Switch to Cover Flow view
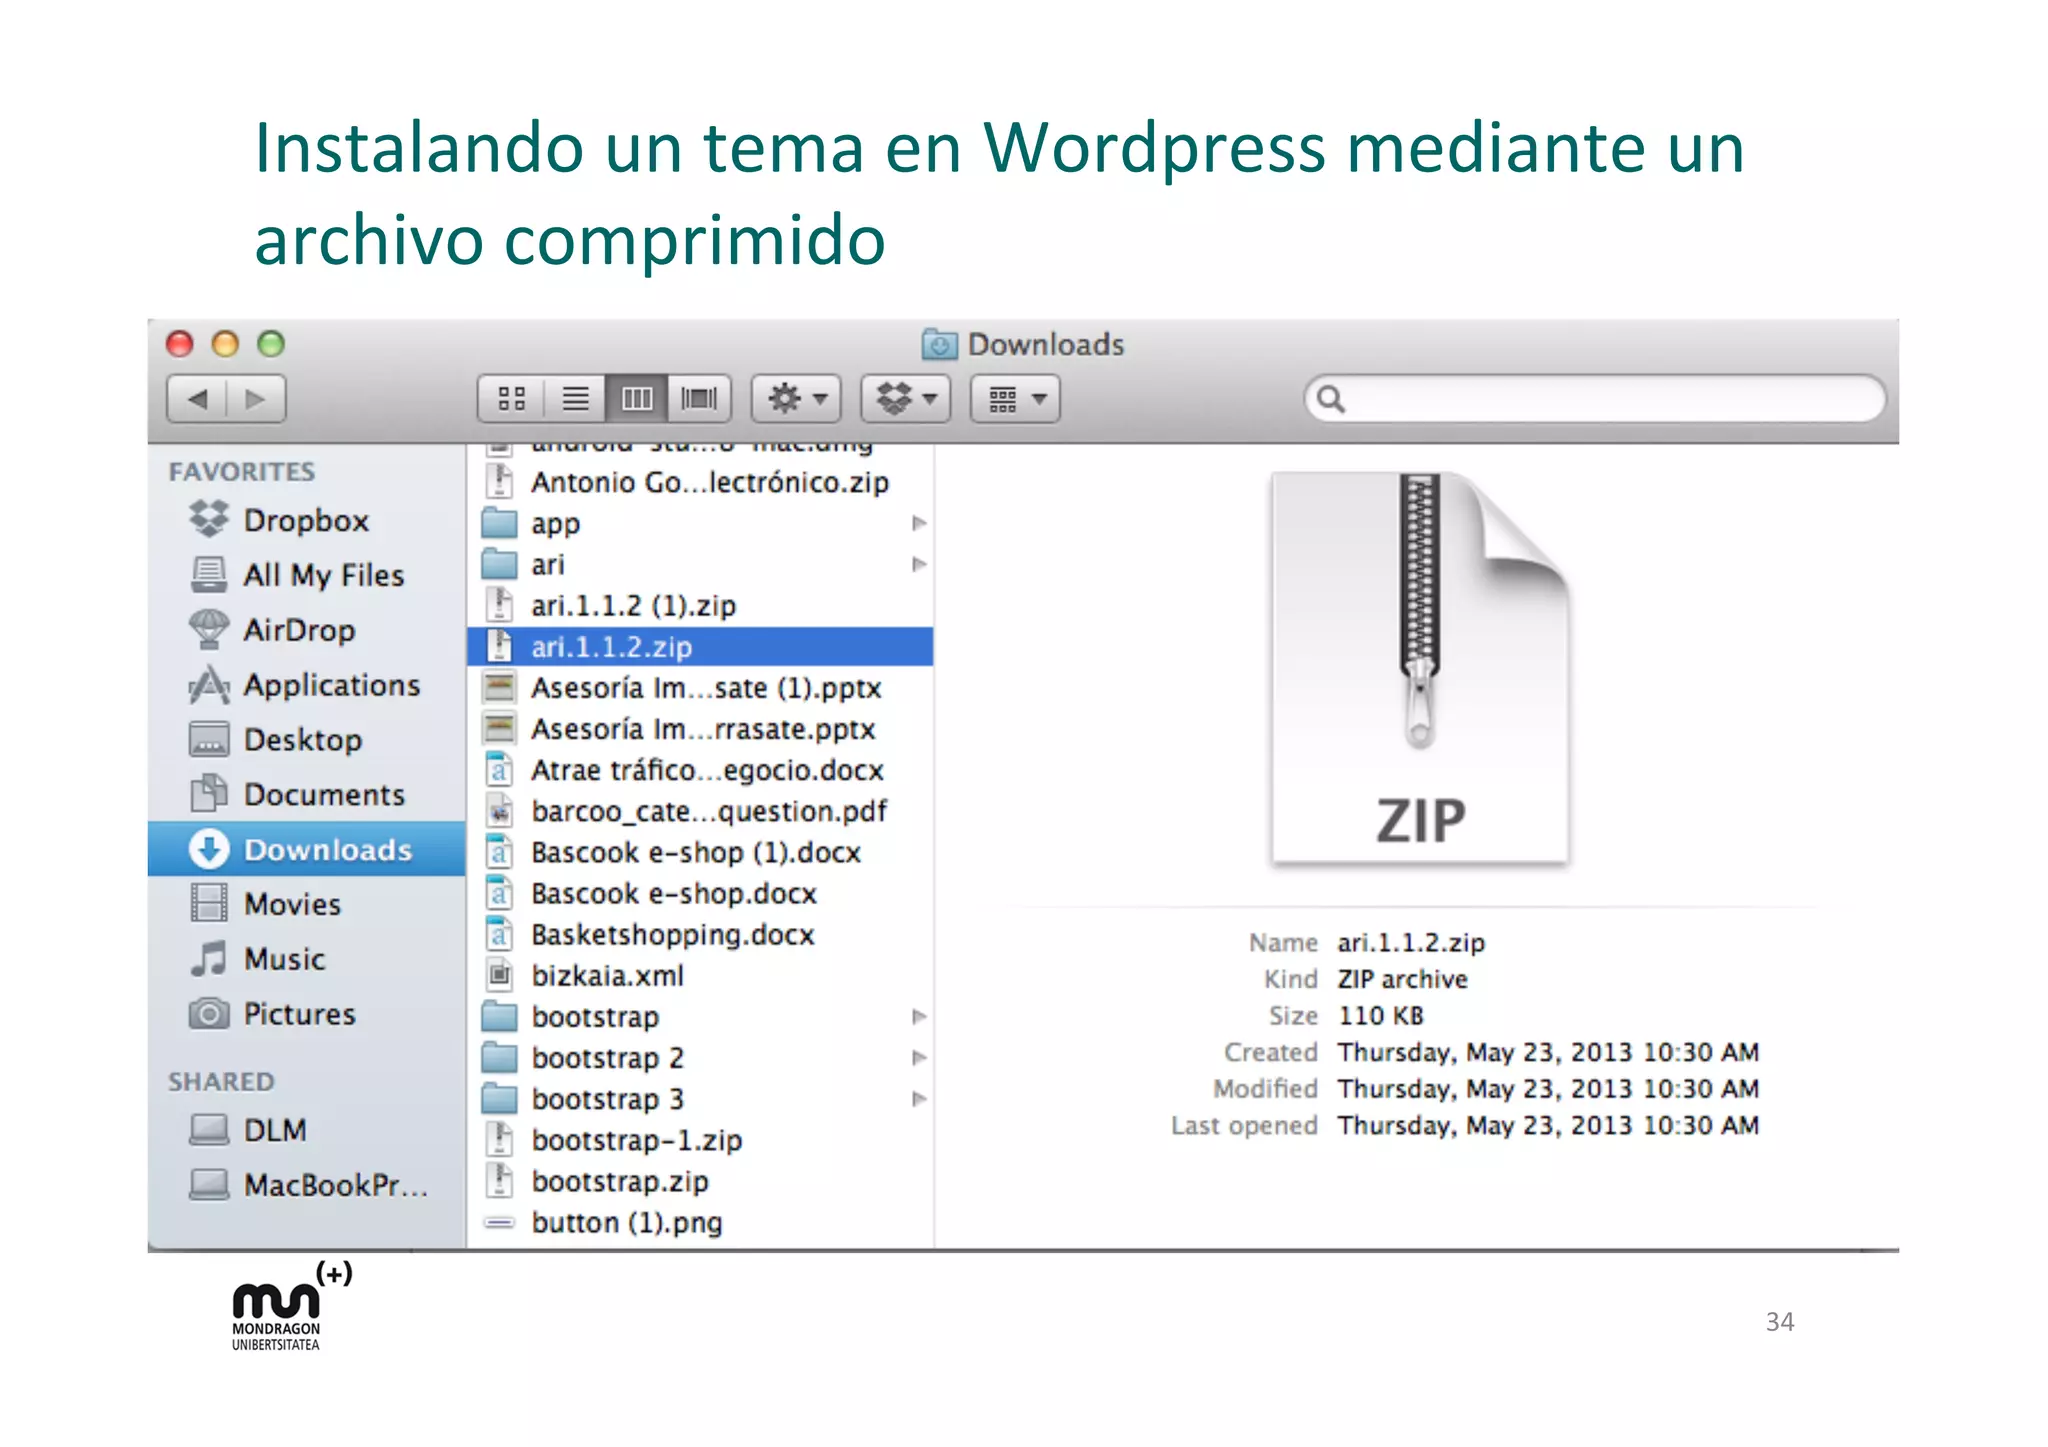The height and width of the screenshot is (1447, 2048). [x=699, y=399]
